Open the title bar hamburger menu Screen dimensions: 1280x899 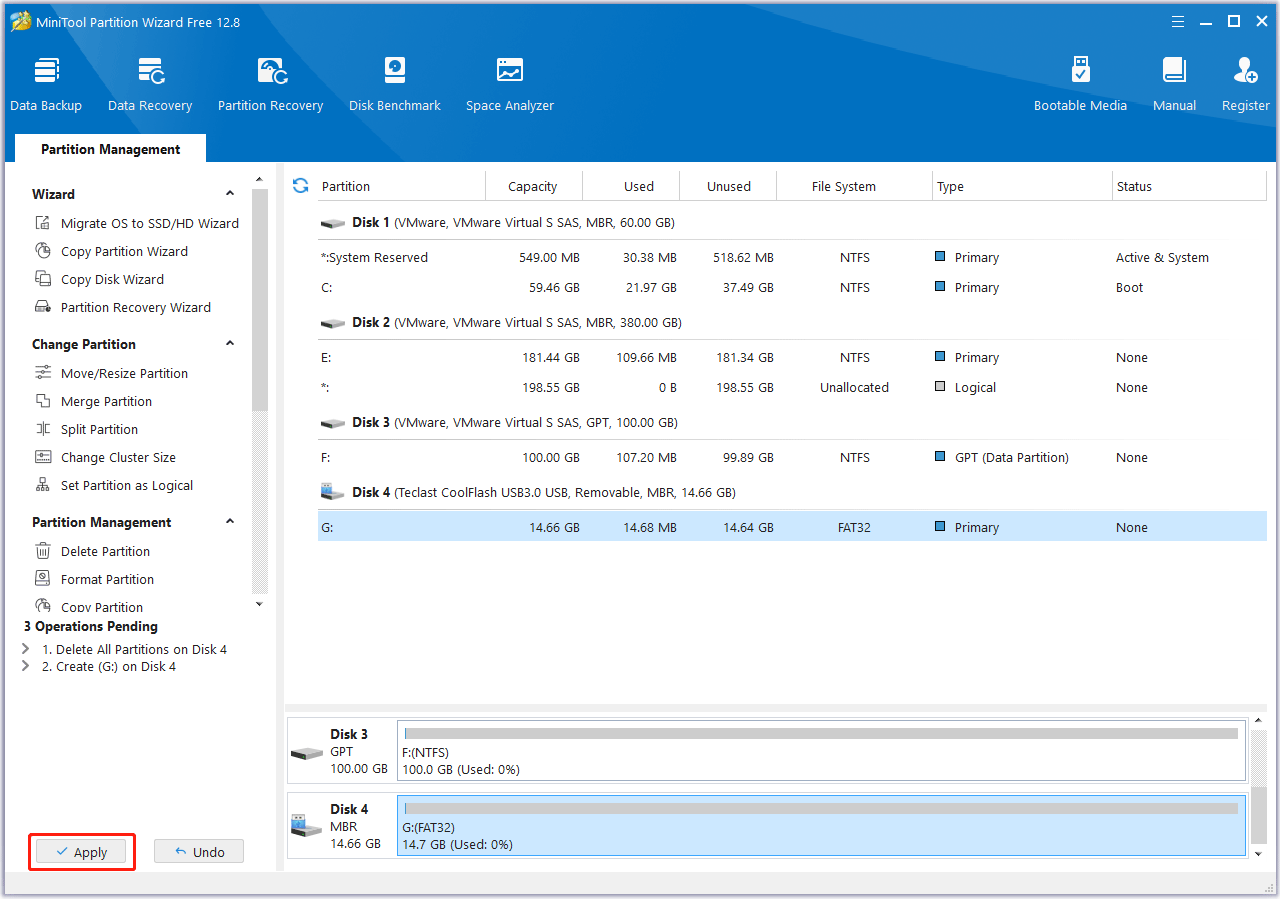1180,21
